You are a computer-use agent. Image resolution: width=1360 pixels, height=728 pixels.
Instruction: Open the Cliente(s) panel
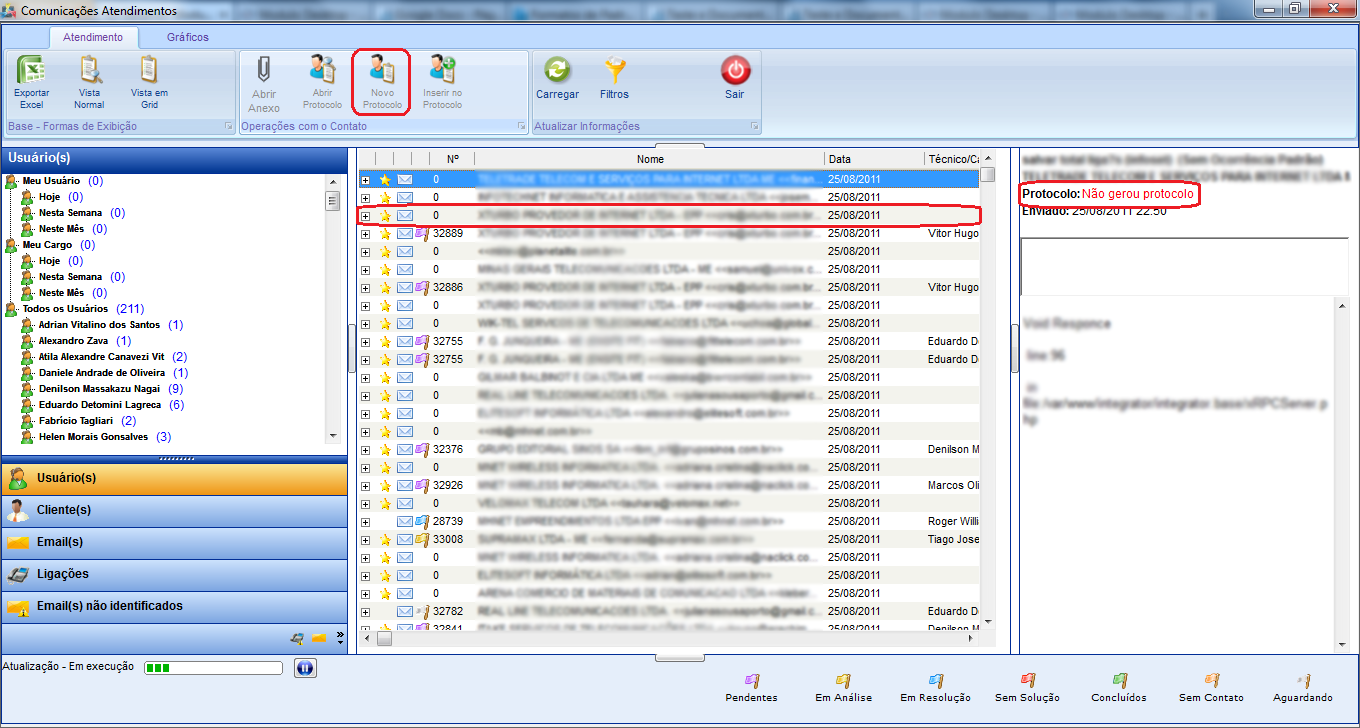(64, 510)
